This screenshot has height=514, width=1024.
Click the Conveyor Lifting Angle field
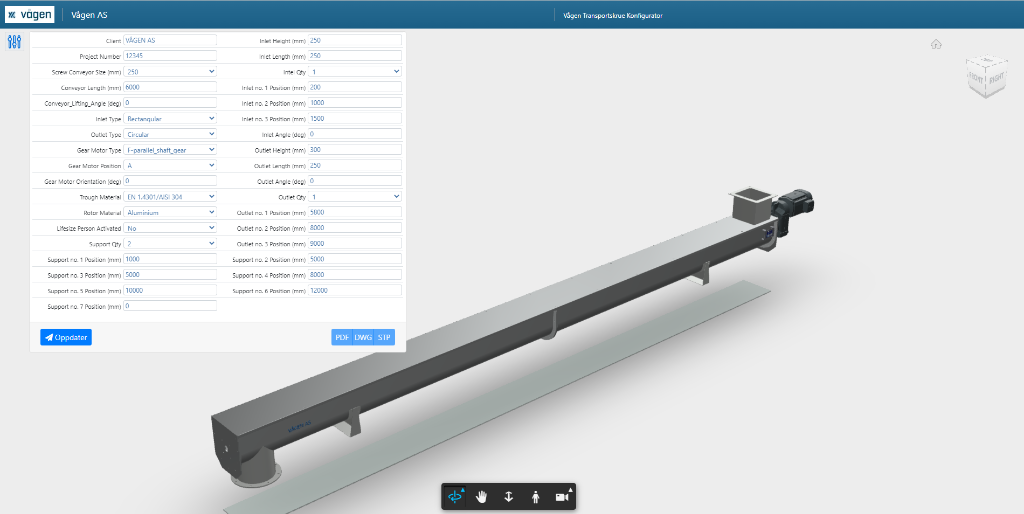(x=170, y=103)
